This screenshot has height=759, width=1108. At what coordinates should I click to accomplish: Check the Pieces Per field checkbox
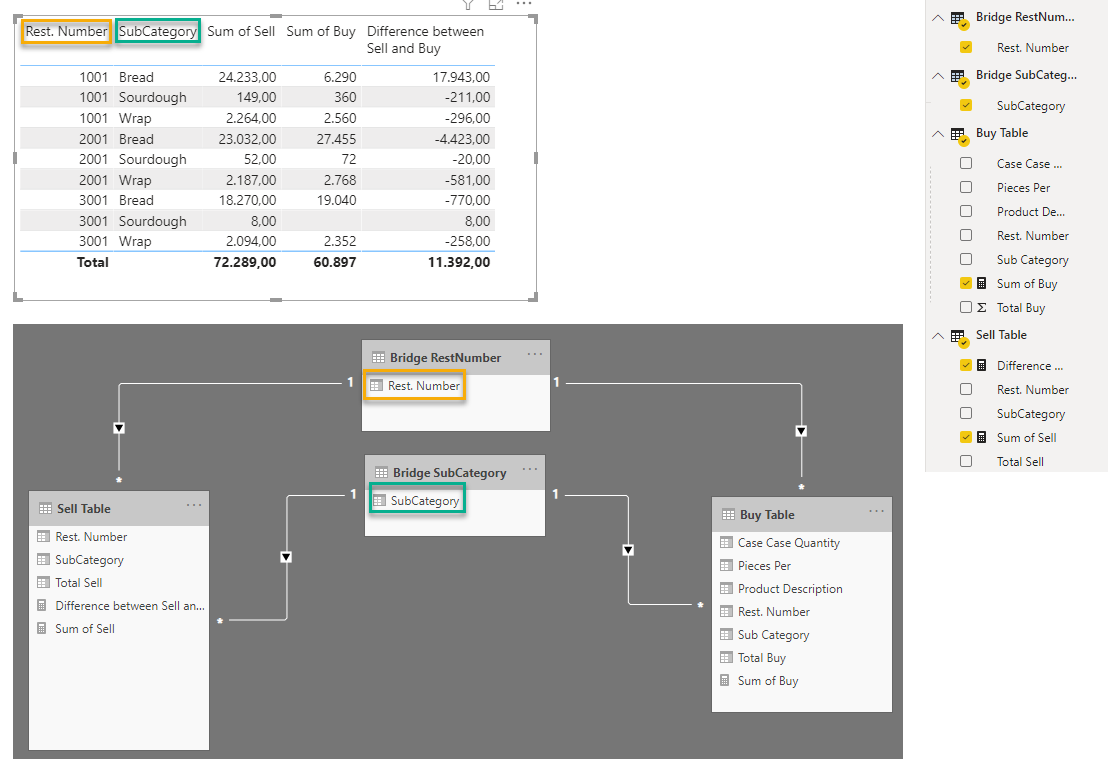coord(966,187)
